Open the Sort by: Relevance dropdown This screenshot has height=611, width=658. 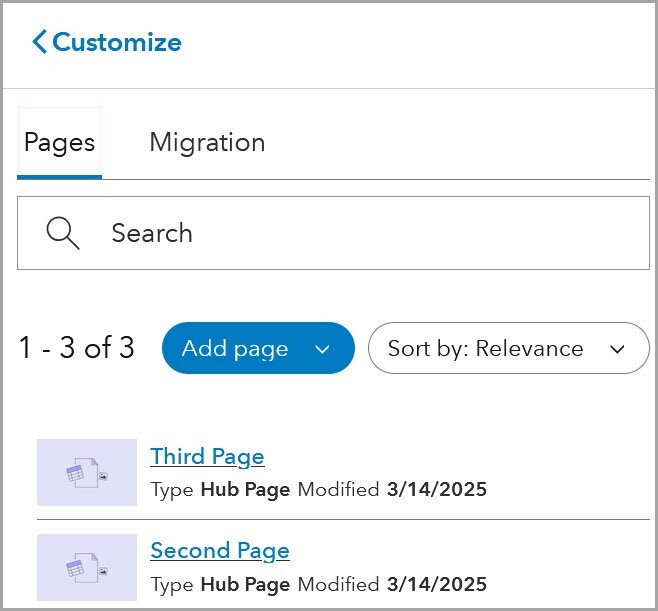point(509,348)
